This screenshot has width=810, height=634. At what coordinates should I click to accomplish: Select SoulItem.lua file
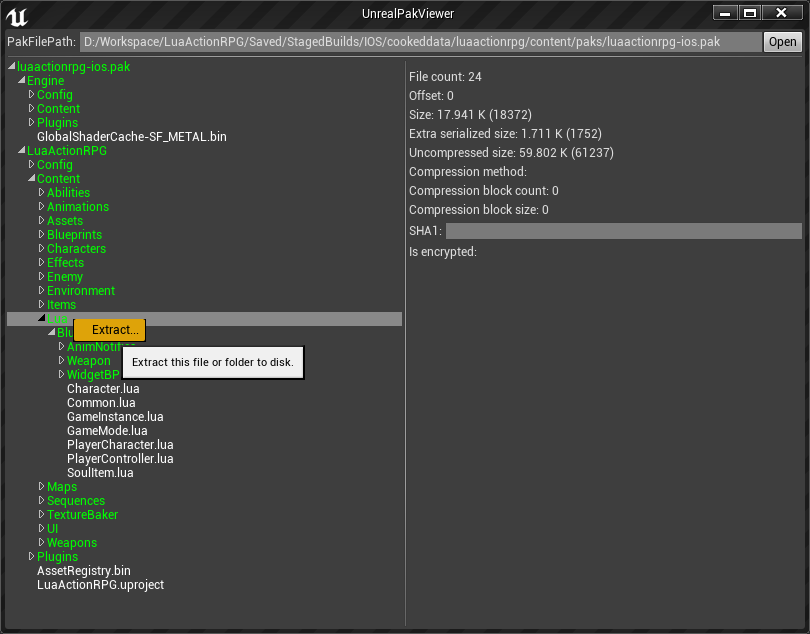[x=100, y=472]
